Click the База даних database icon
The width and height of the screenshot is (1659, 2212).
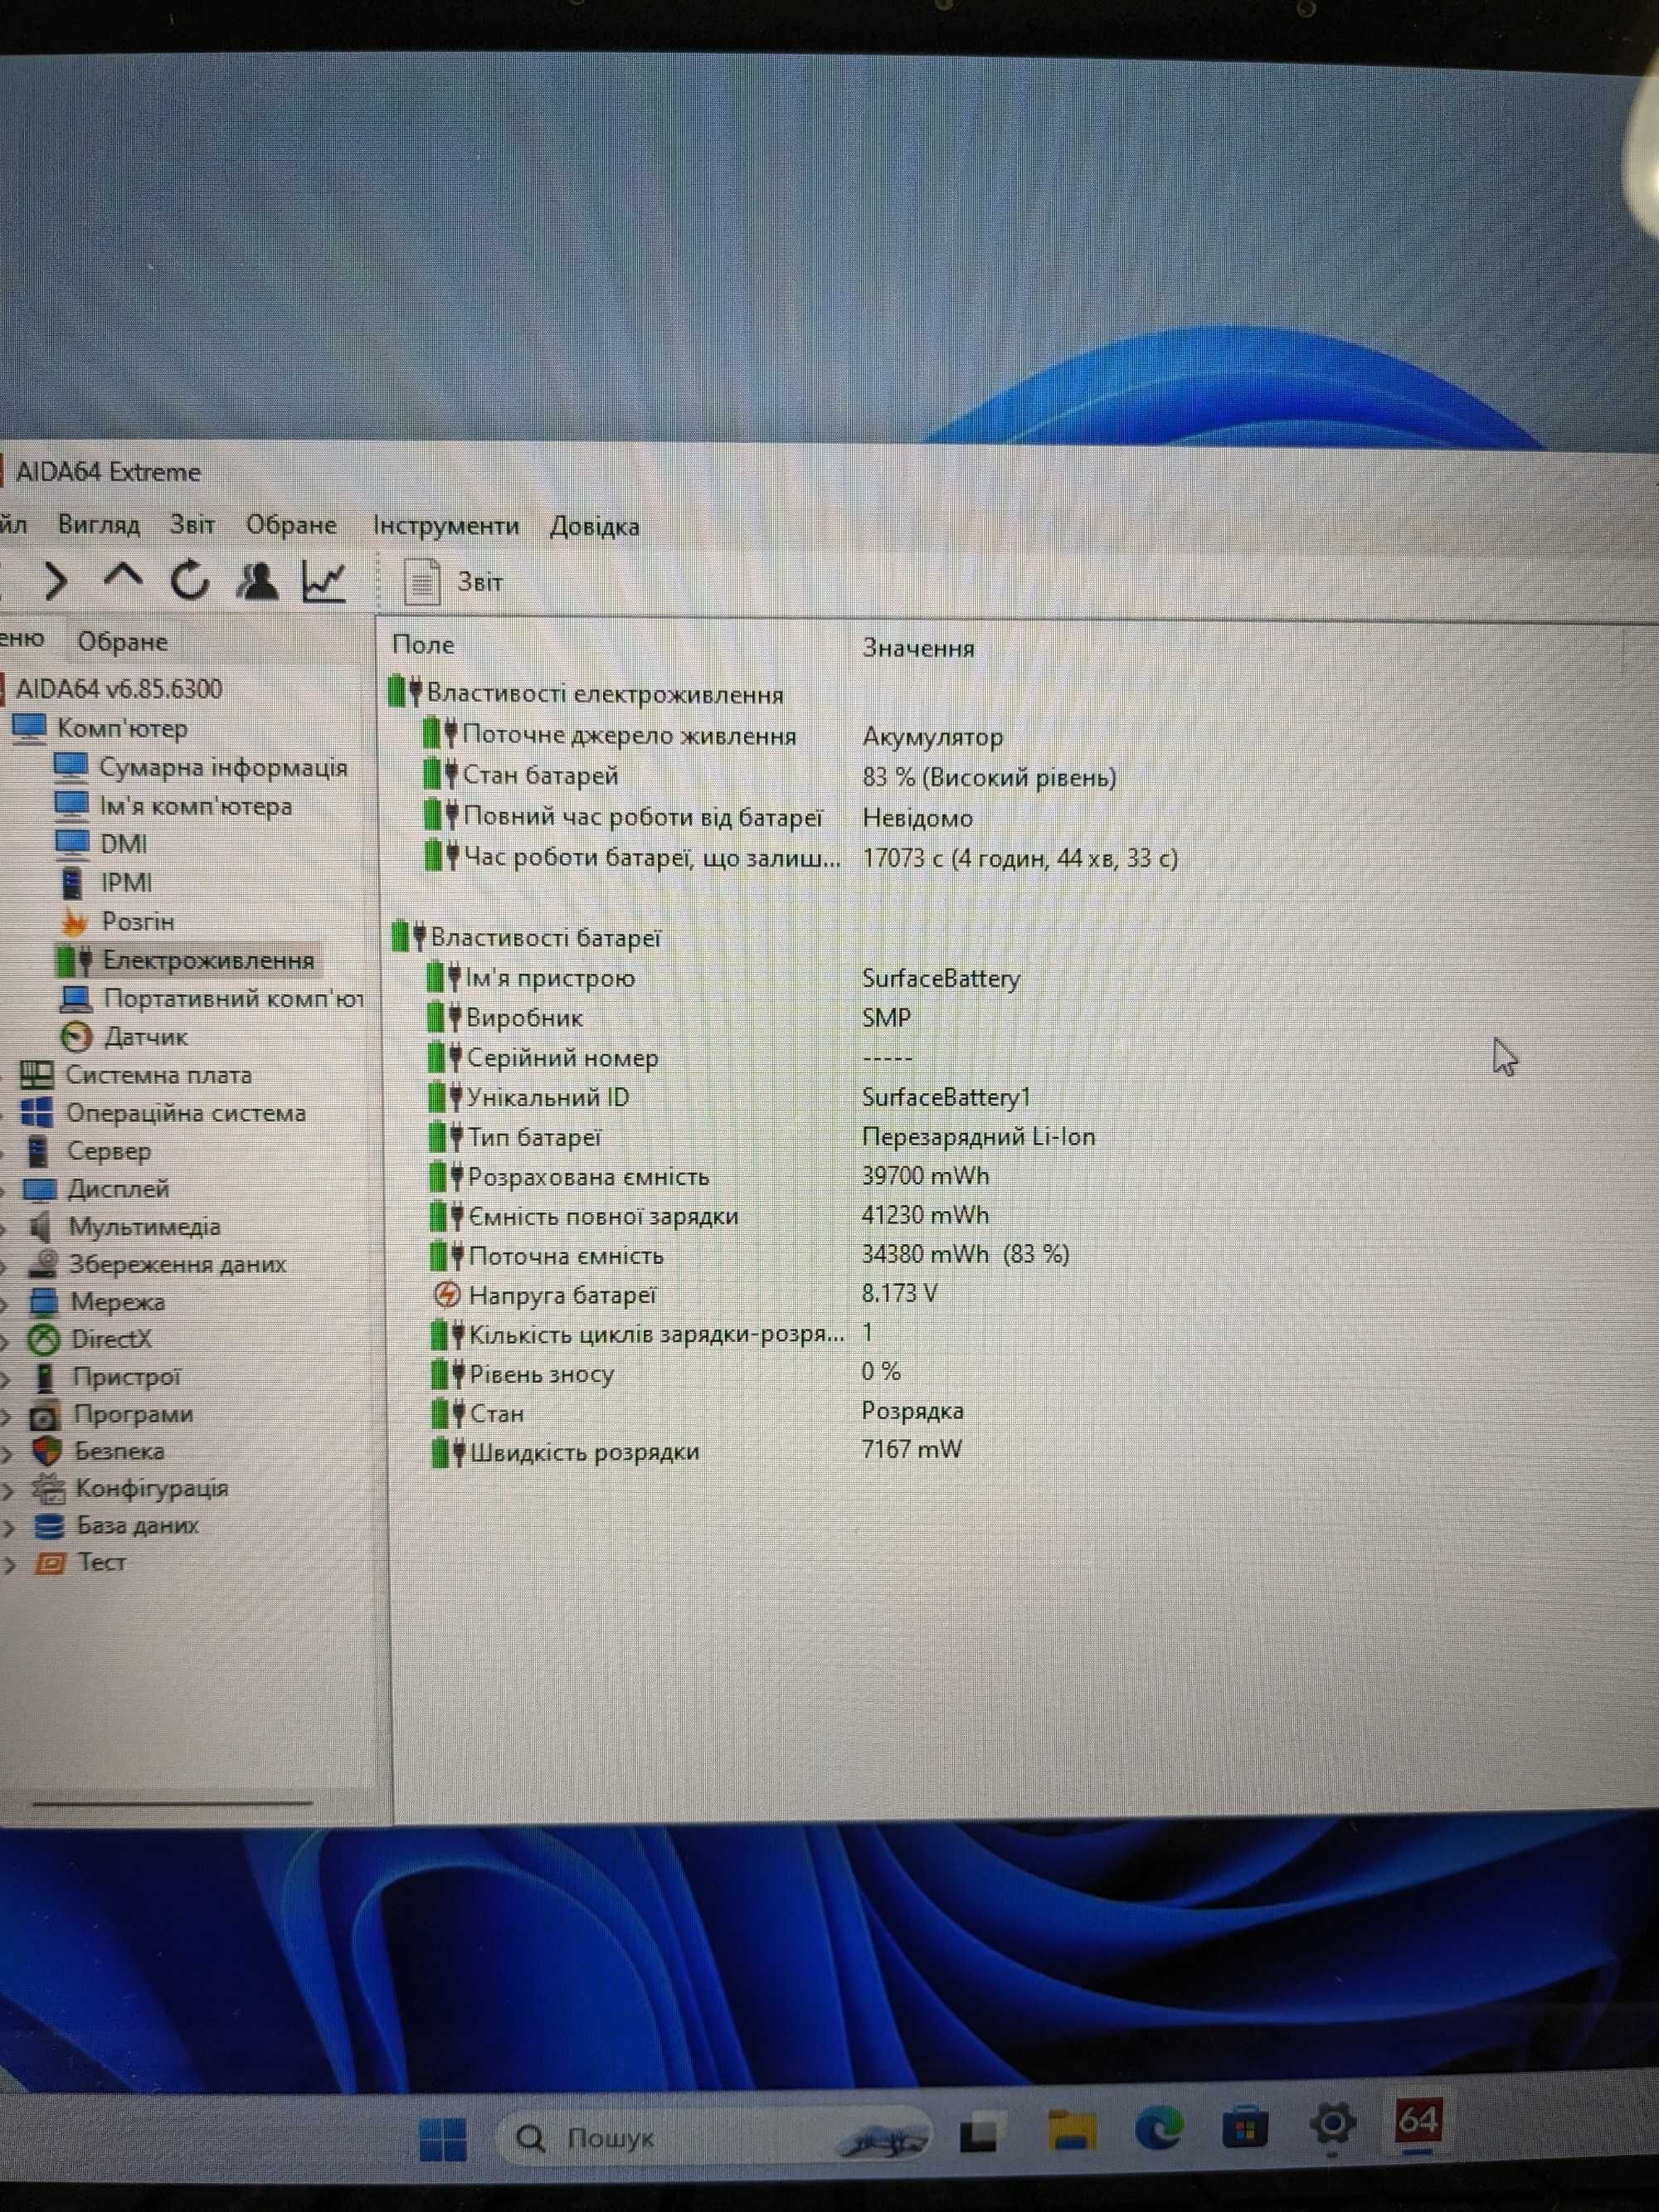point(48,1526)
